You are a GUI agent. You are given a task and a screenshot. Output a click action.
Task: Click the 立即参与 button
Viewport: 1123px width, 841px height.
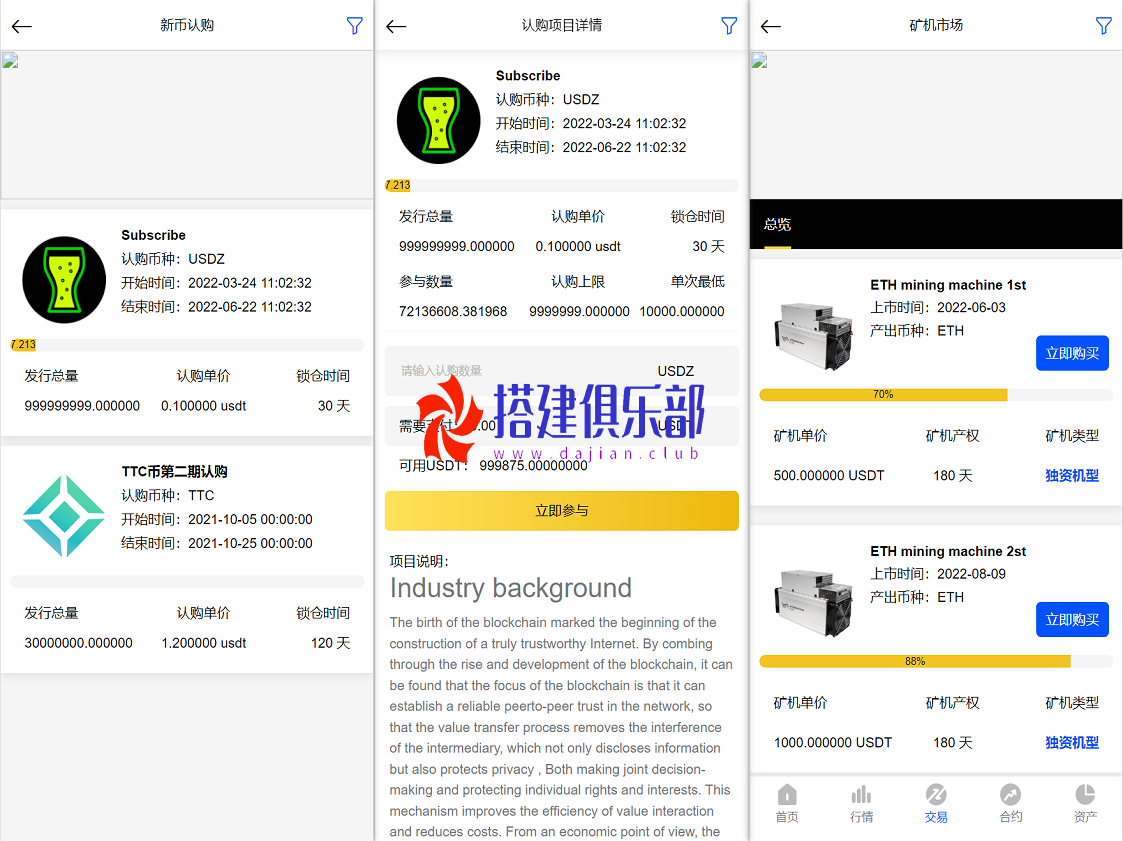point(562,511)
